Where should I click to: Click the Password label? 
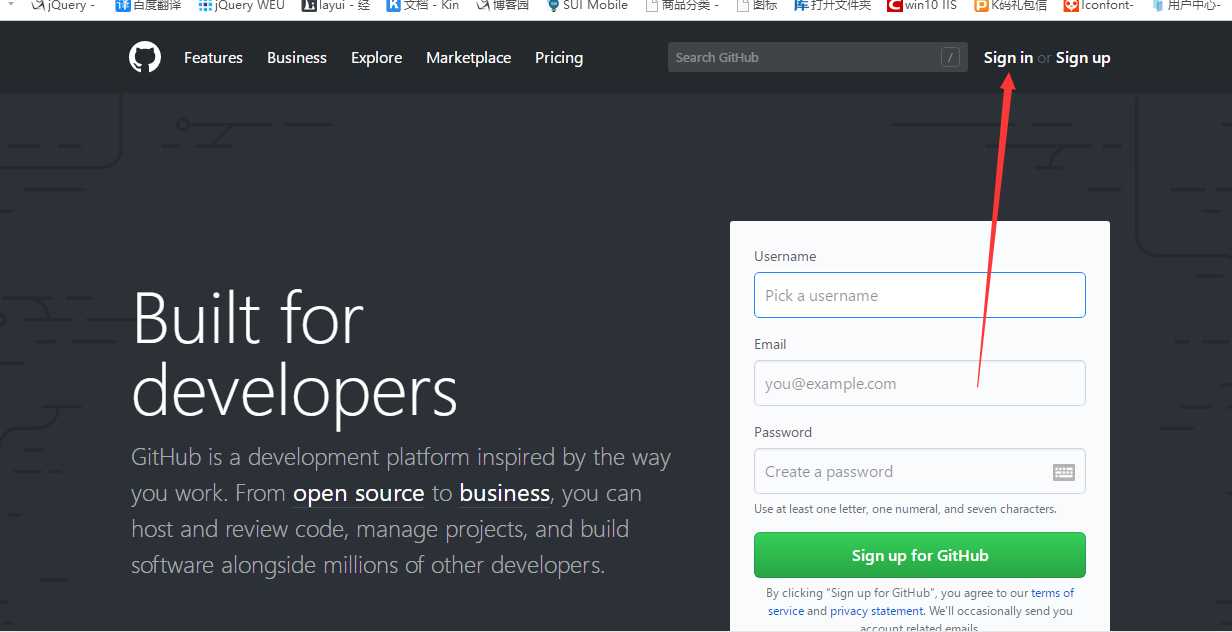[x=783, y=432]
